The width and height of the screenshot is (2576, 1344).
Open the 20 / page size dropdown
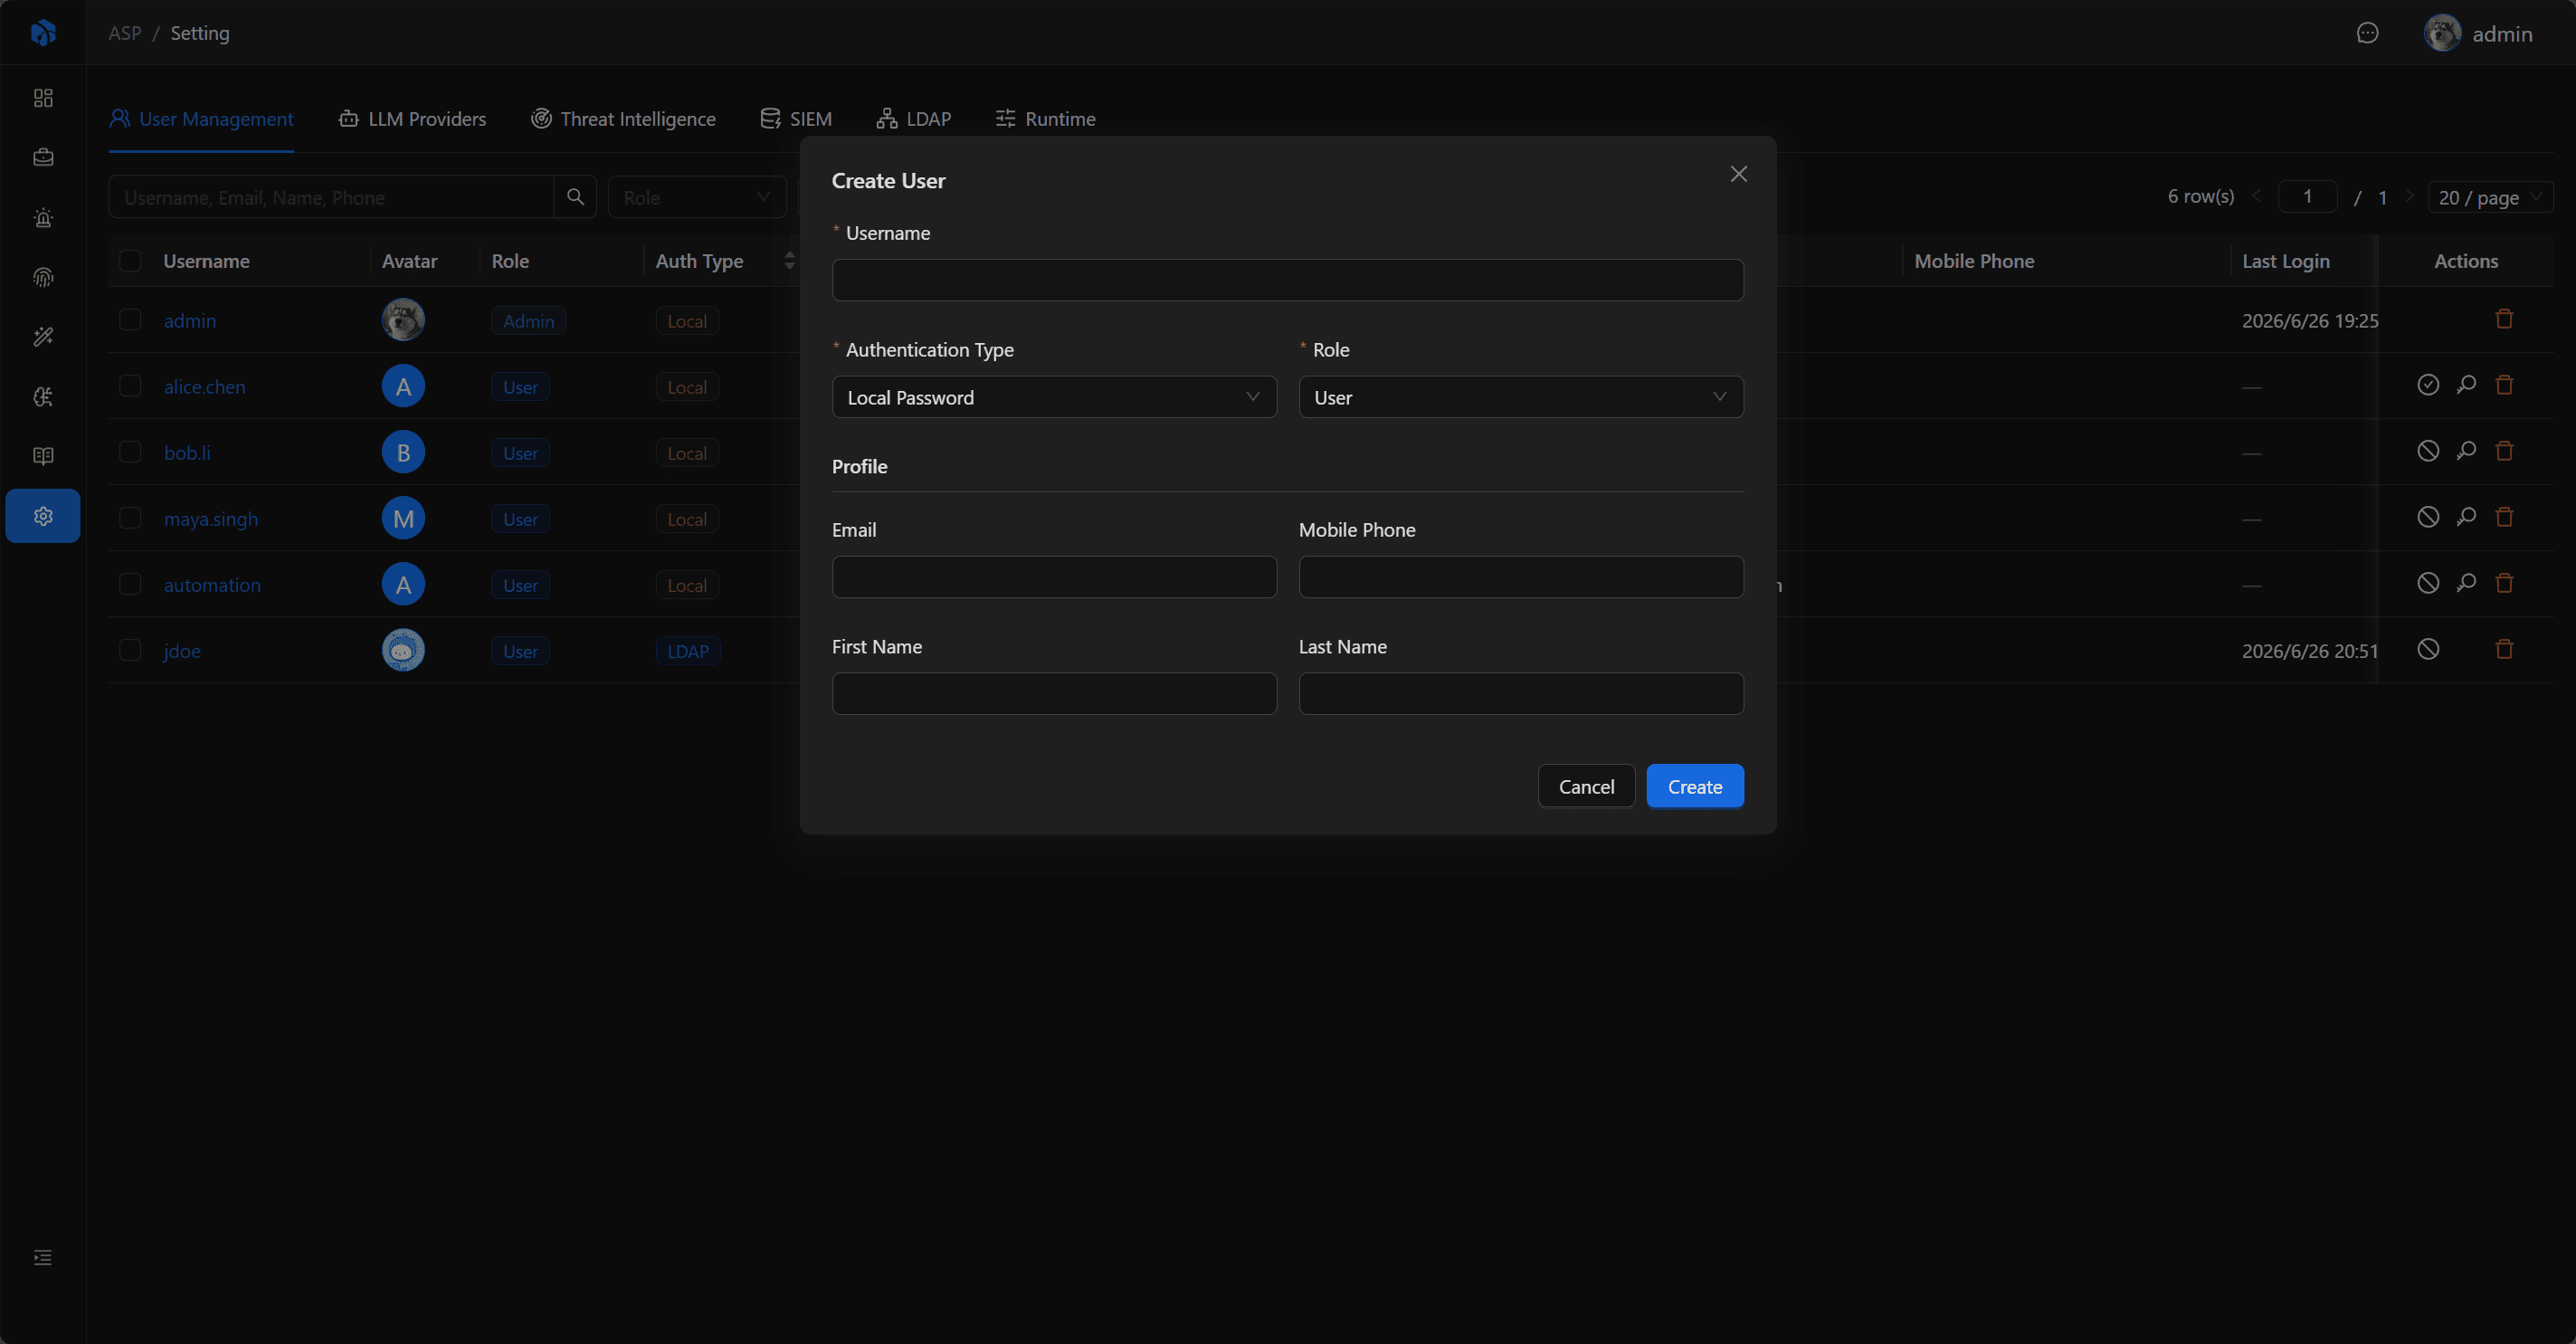click(2490, 197)
